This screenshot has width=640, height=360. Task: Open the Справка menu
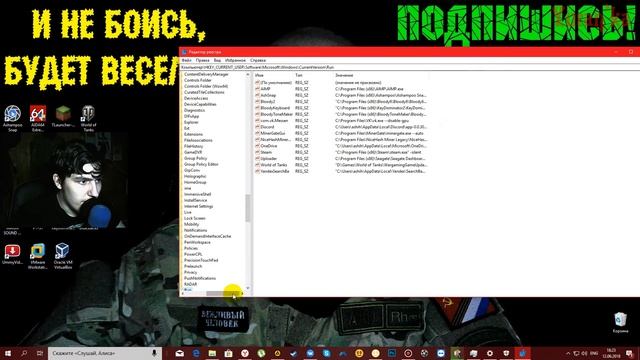tap(258, 60)
